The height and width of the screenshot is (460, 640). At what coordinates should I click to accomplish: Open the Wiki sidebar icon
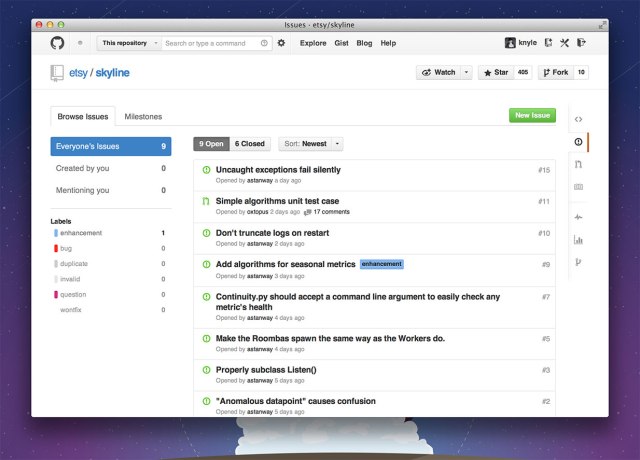point(578,187)
